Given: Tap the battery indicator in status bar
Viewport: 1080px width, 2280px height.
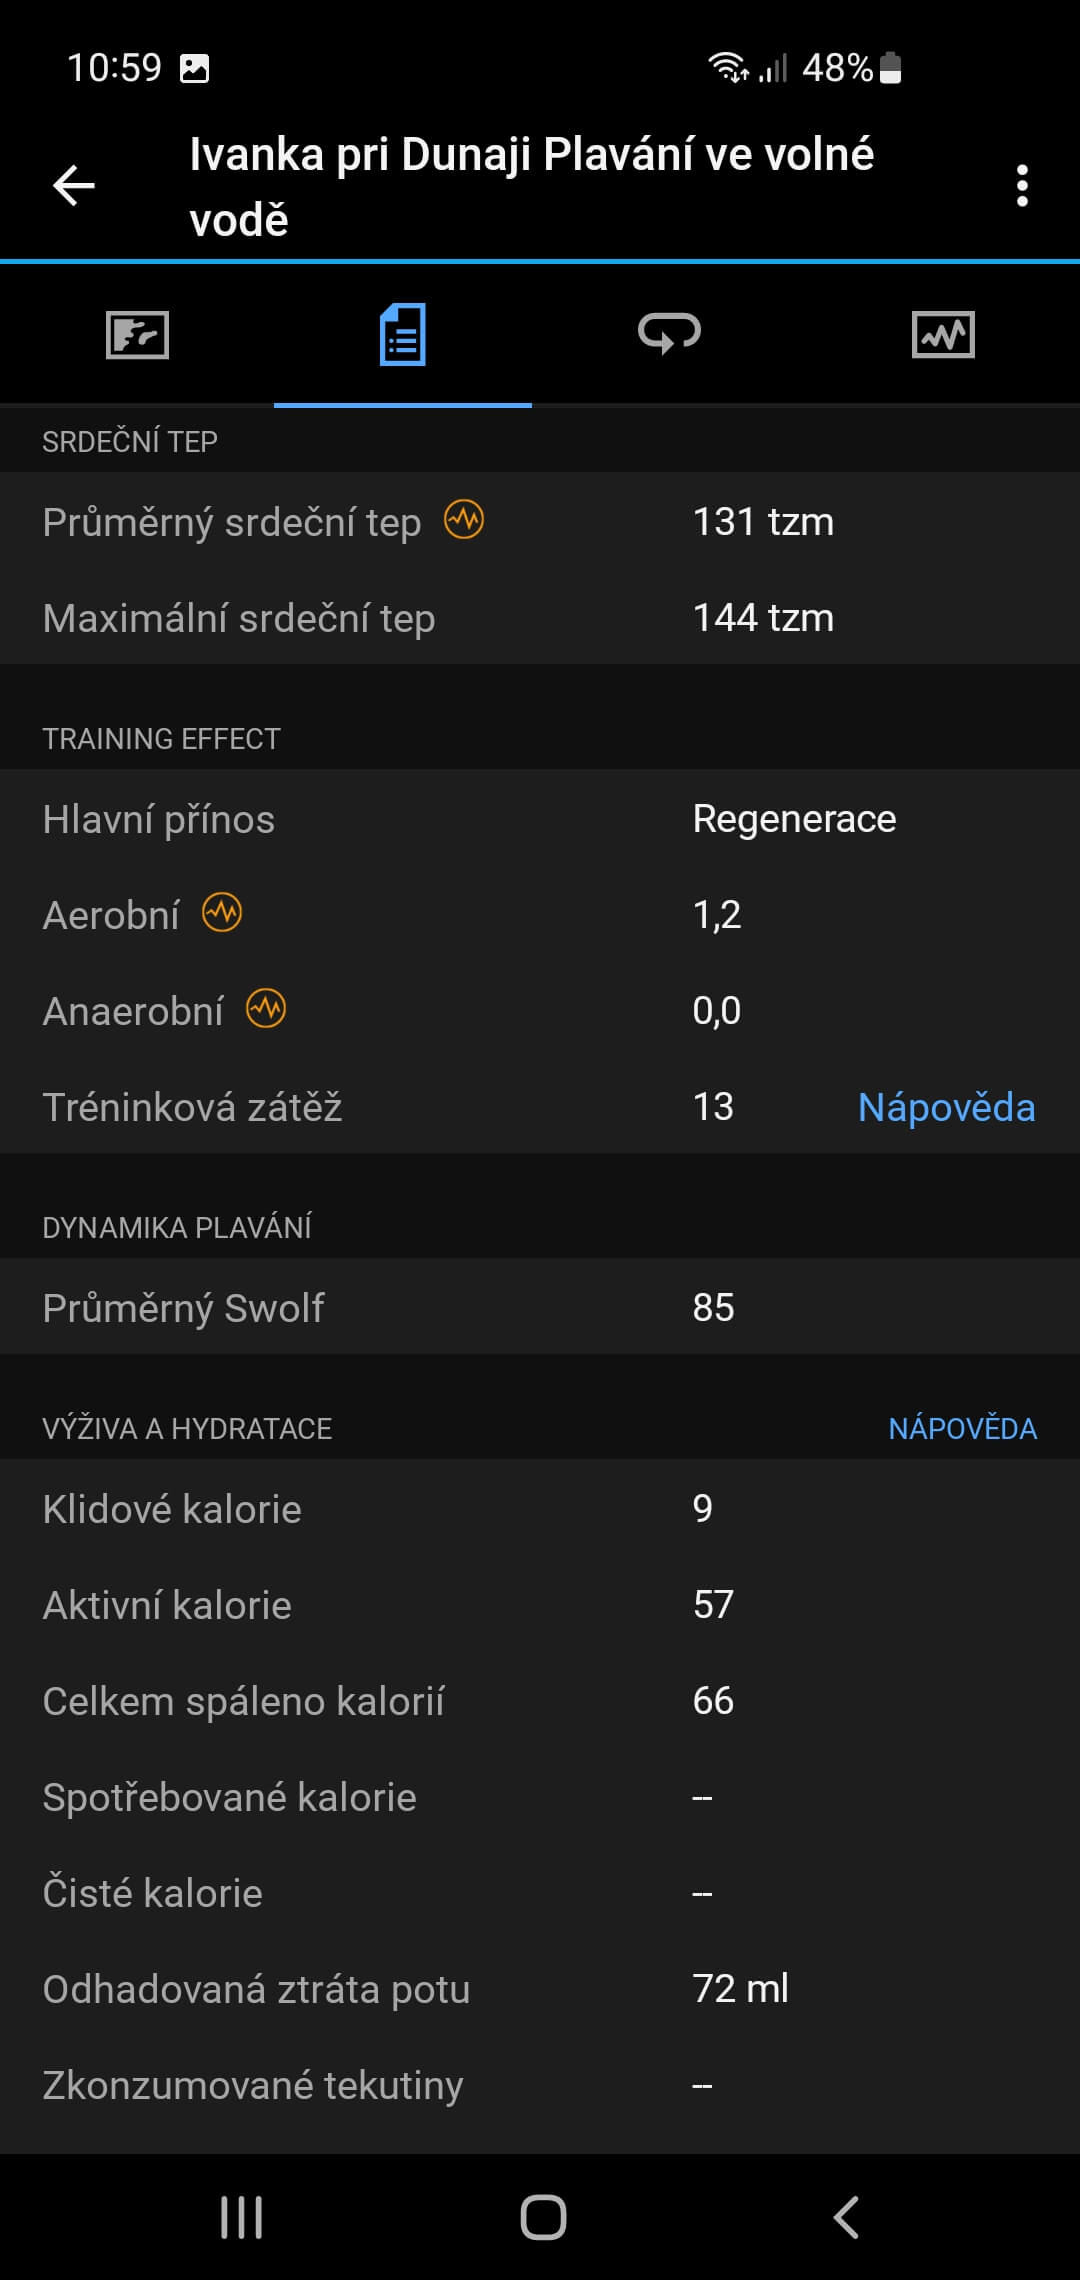Looking at the screenshot, I should pyautogui.click(x=890, y=68).
